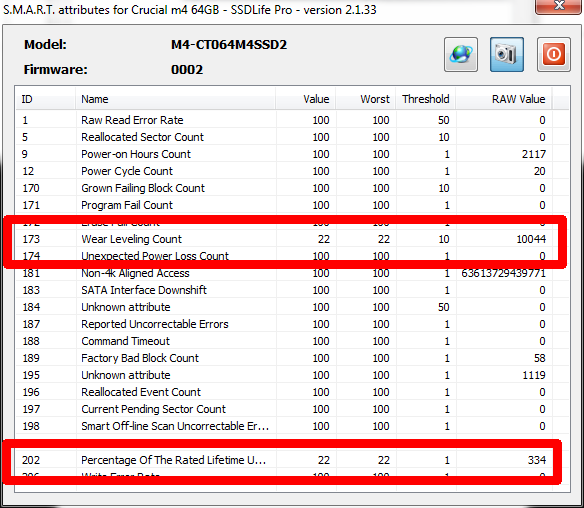Sort by the Threshold column header
Image resolution: width=584 pixels, height=508 pixels.
pyautogui.click(x=425, y=99)
